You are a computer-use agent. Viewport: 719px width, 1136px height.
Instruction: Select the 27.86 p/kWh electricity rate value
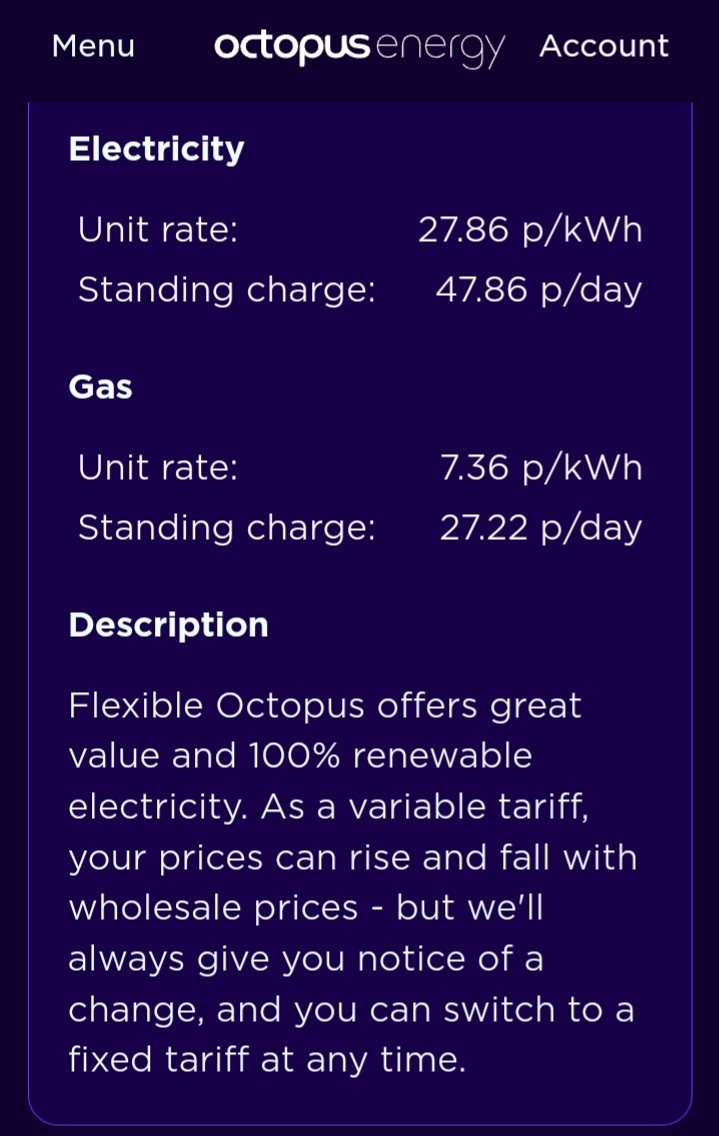tap(531, 230)
